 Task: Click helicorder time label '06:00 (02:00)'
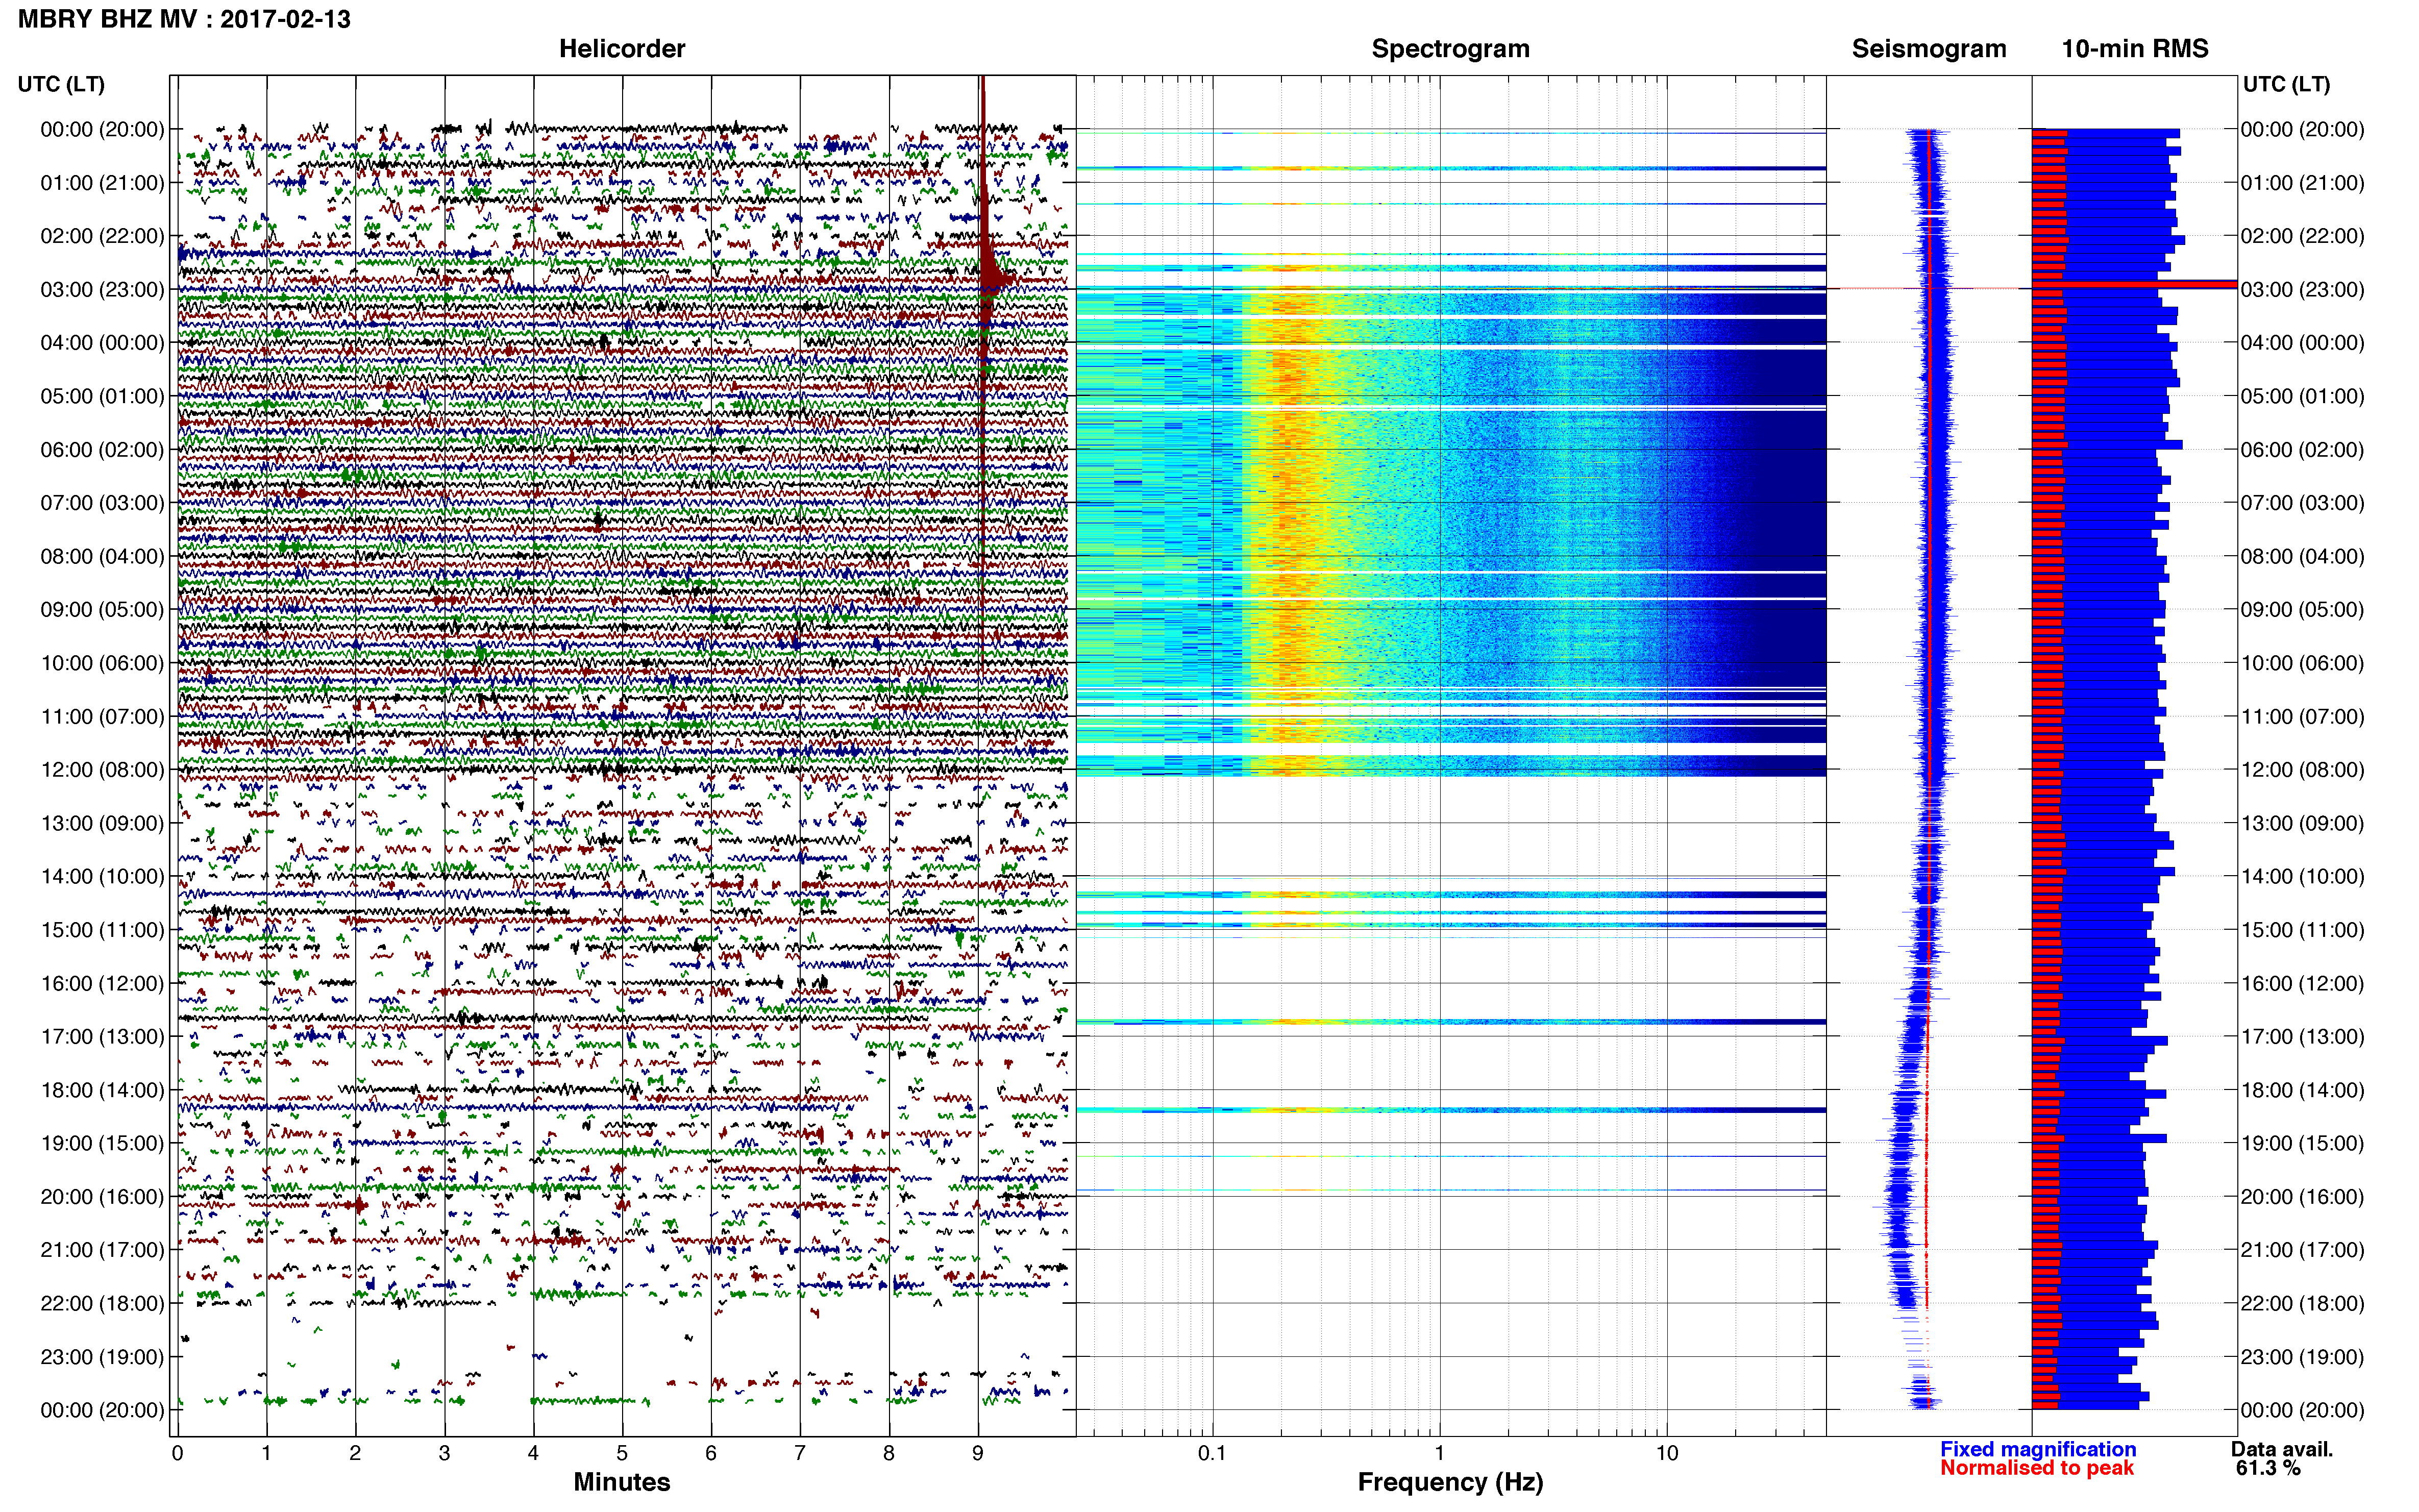coord(102,450)
